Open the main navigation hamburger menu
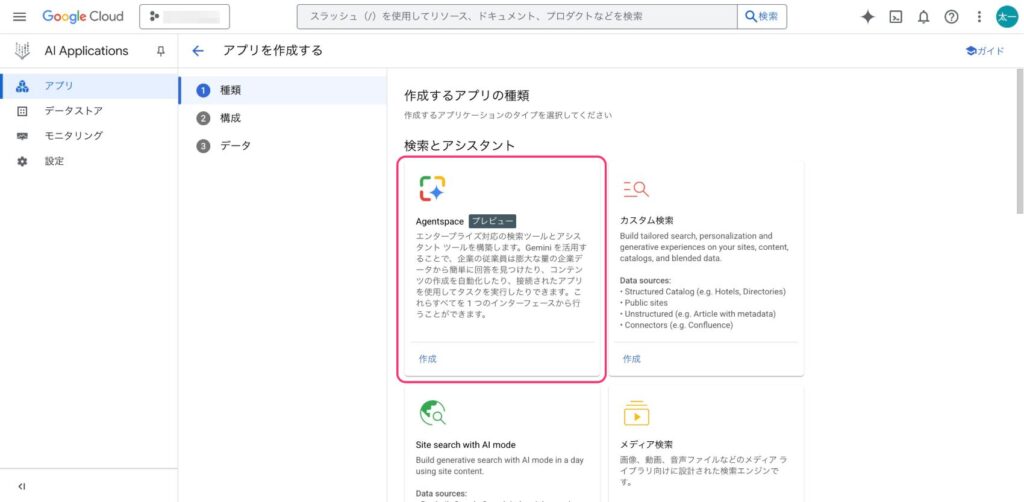Screen dimensions: 1024x502 click(x=20, y=17)
